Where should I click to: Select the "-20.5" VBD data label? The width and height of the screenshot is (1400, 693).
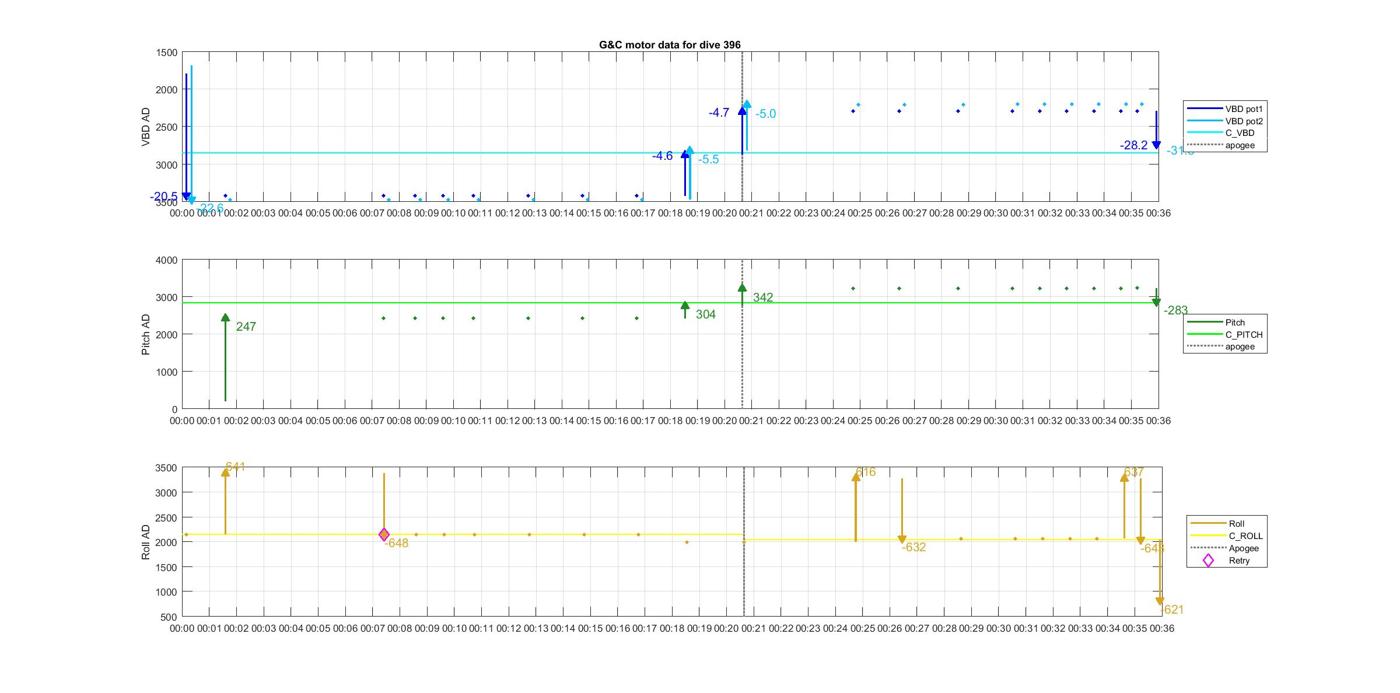[164, 197]
